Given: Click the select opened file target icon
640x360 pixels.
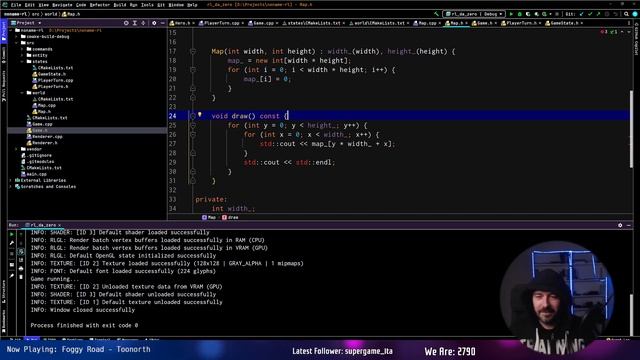Looking at the screenshot, I should 126,23.
